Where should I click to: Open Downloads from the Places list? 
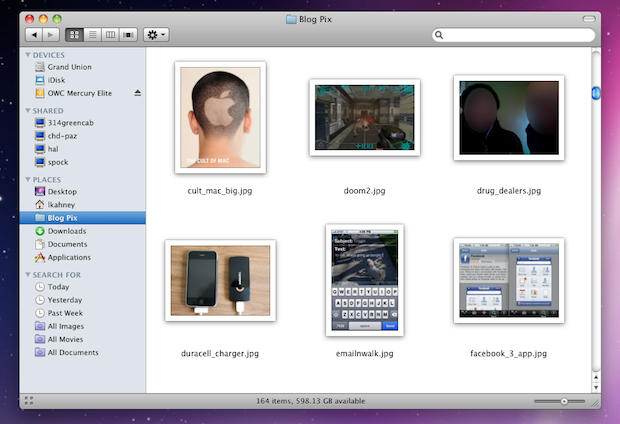(x=67, y=231)
